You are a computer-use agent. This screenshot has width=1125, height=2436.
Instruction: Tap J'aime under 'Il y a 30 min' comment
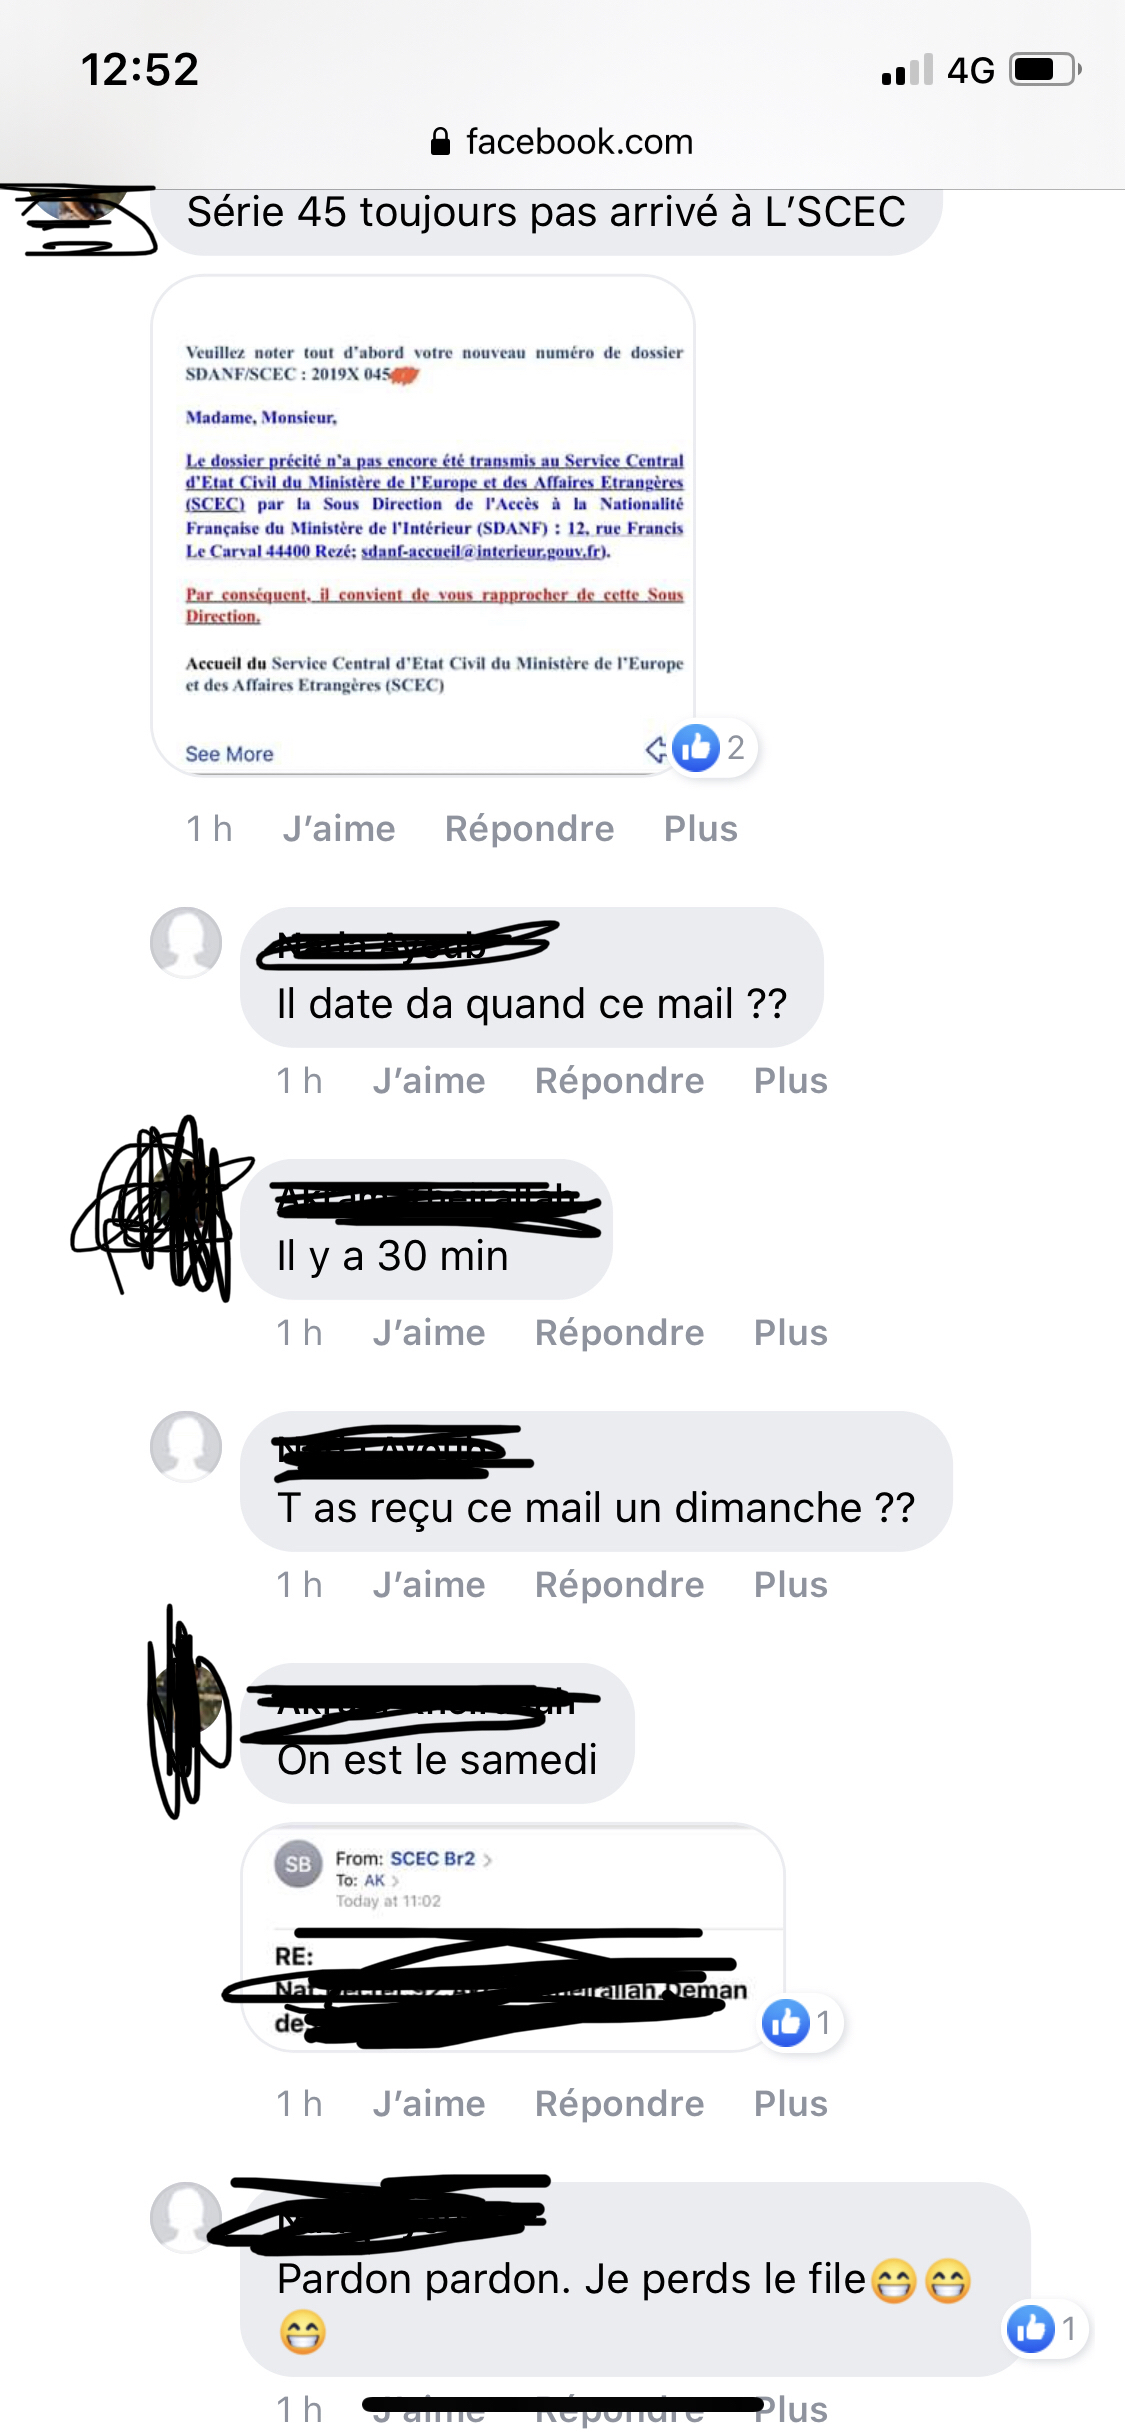click(x=429, y=1332)
